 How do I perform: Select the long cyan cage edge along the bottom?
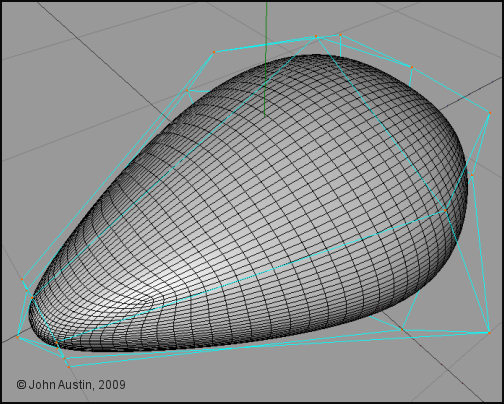(279, 349)
